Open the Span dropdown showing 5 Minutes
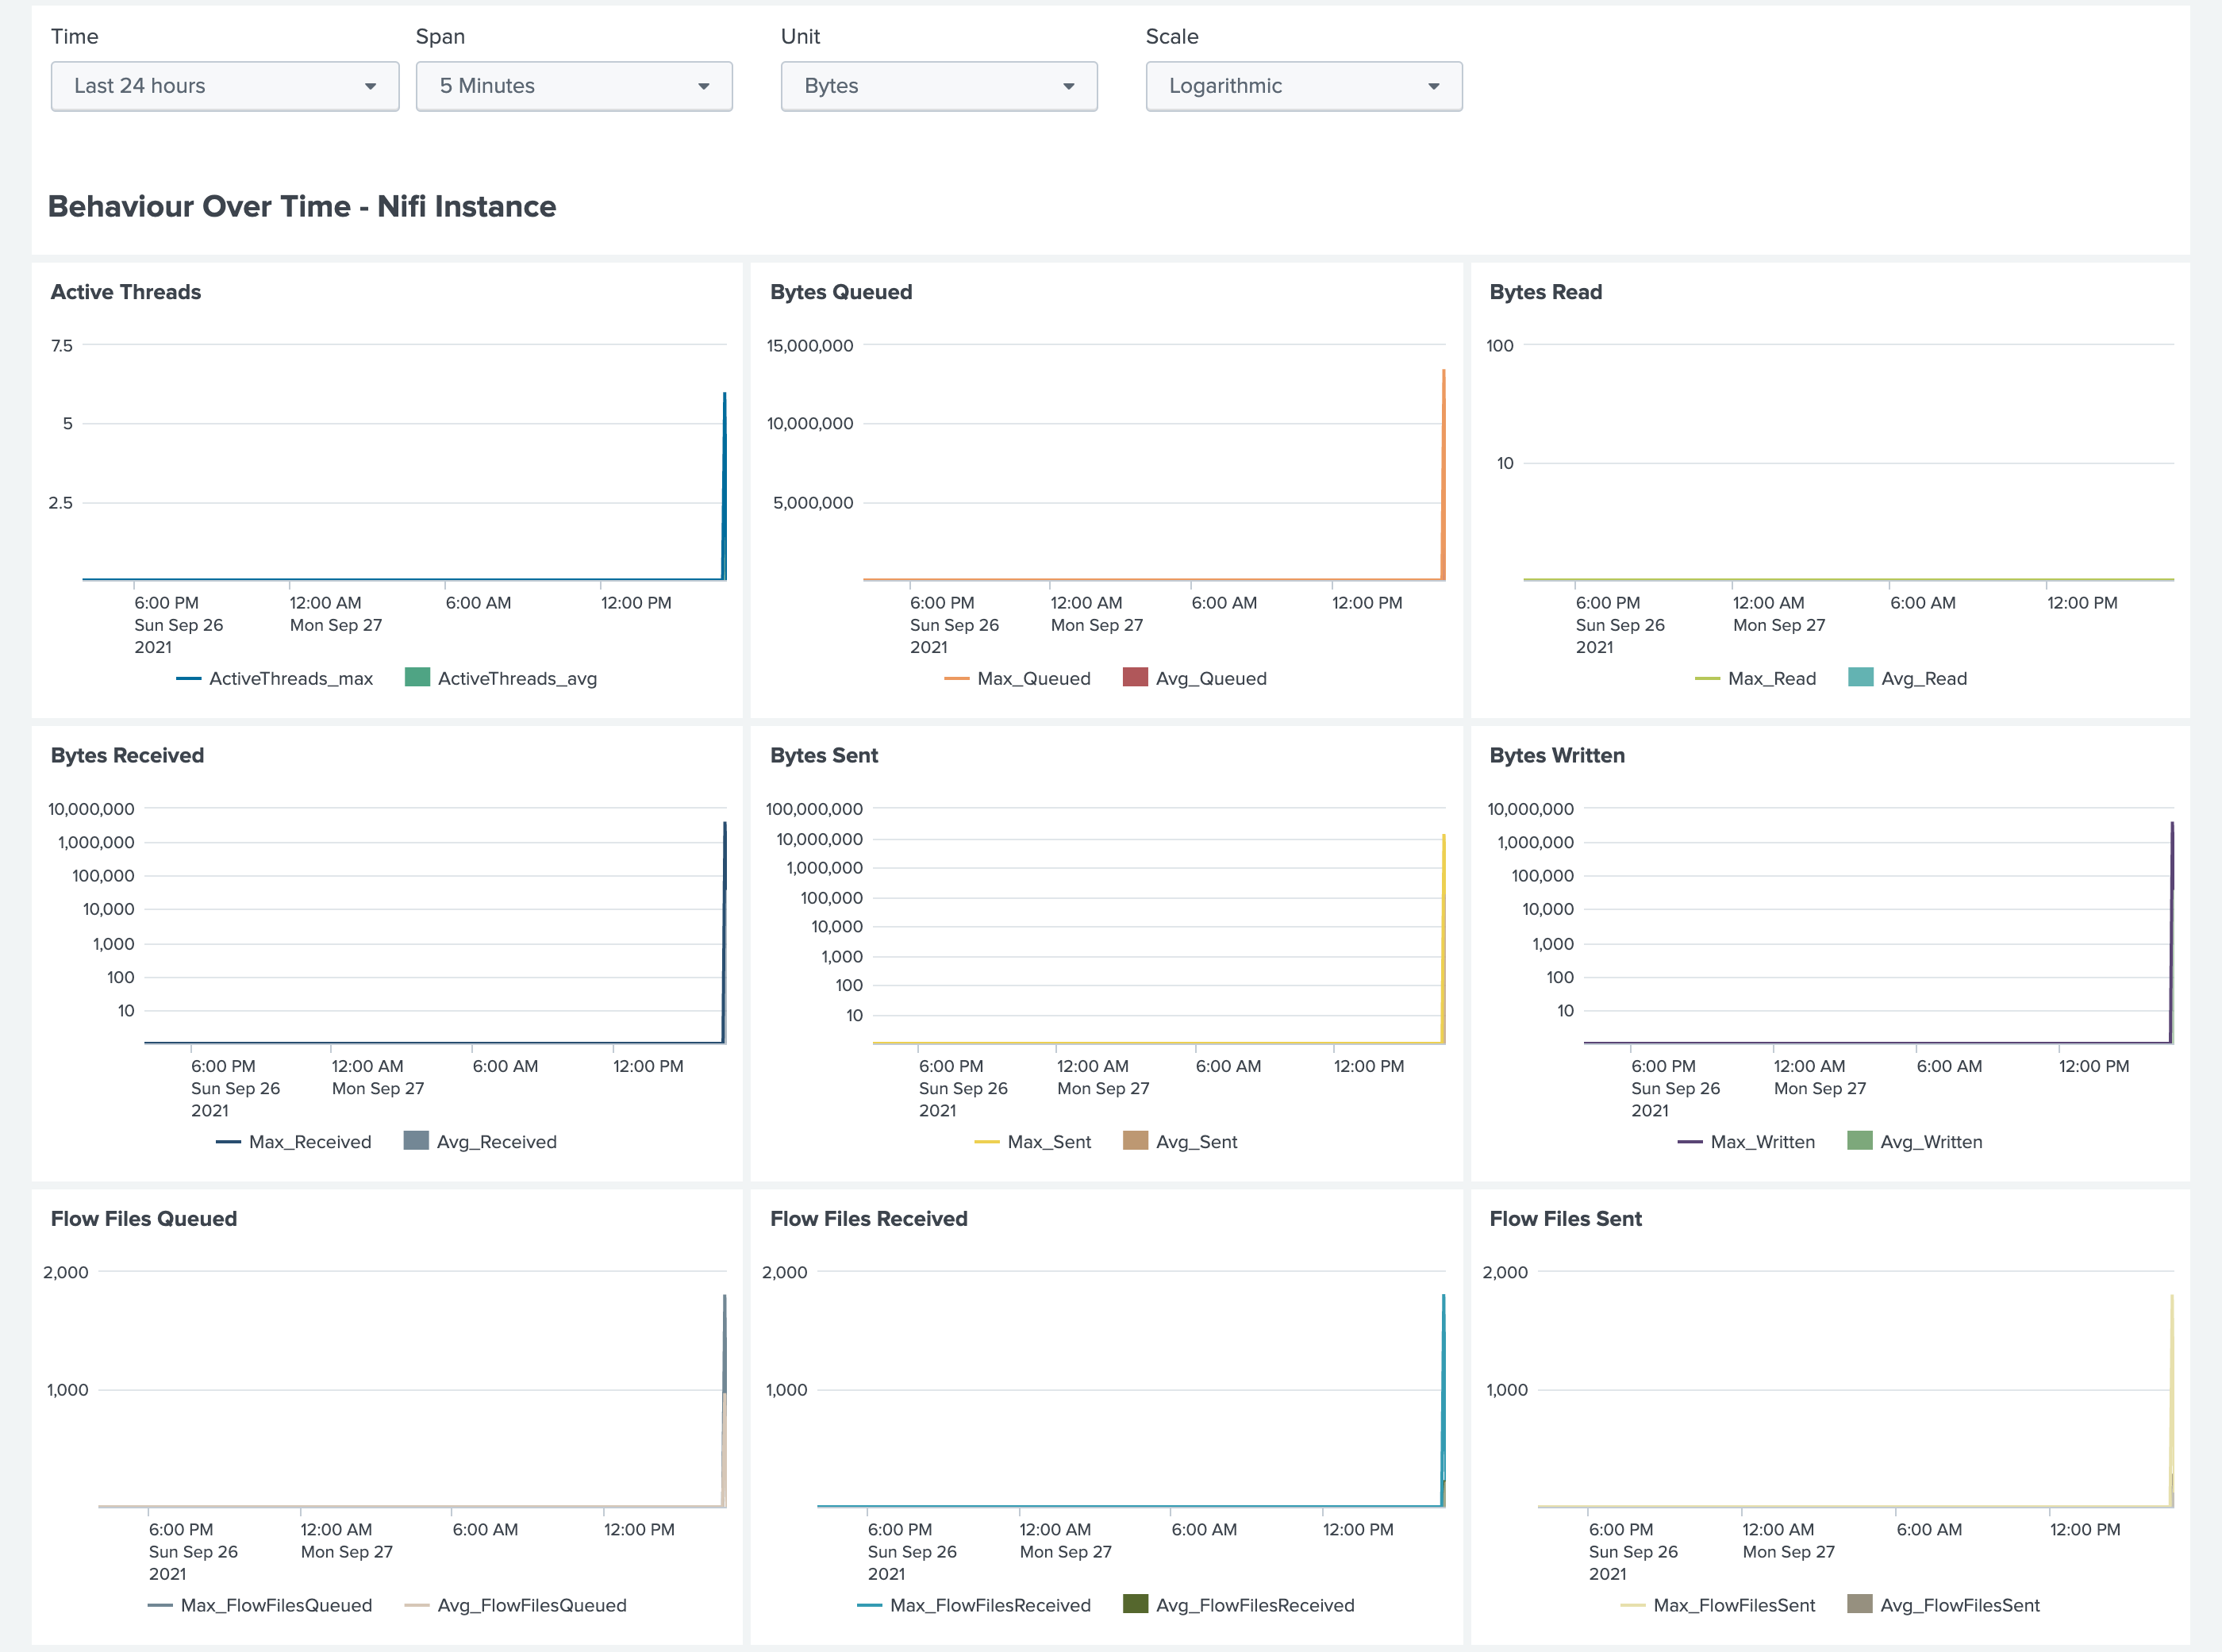This screenshot has width=2222, height=1652. 574,86
